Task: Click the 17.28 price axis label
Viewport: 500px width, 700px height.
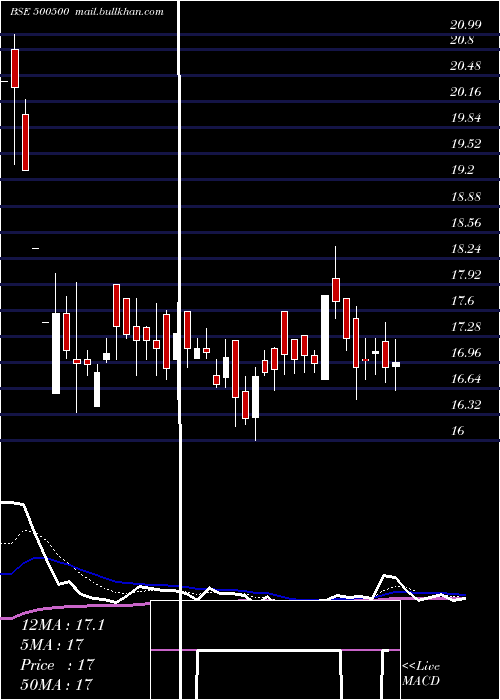Action: 467,327
